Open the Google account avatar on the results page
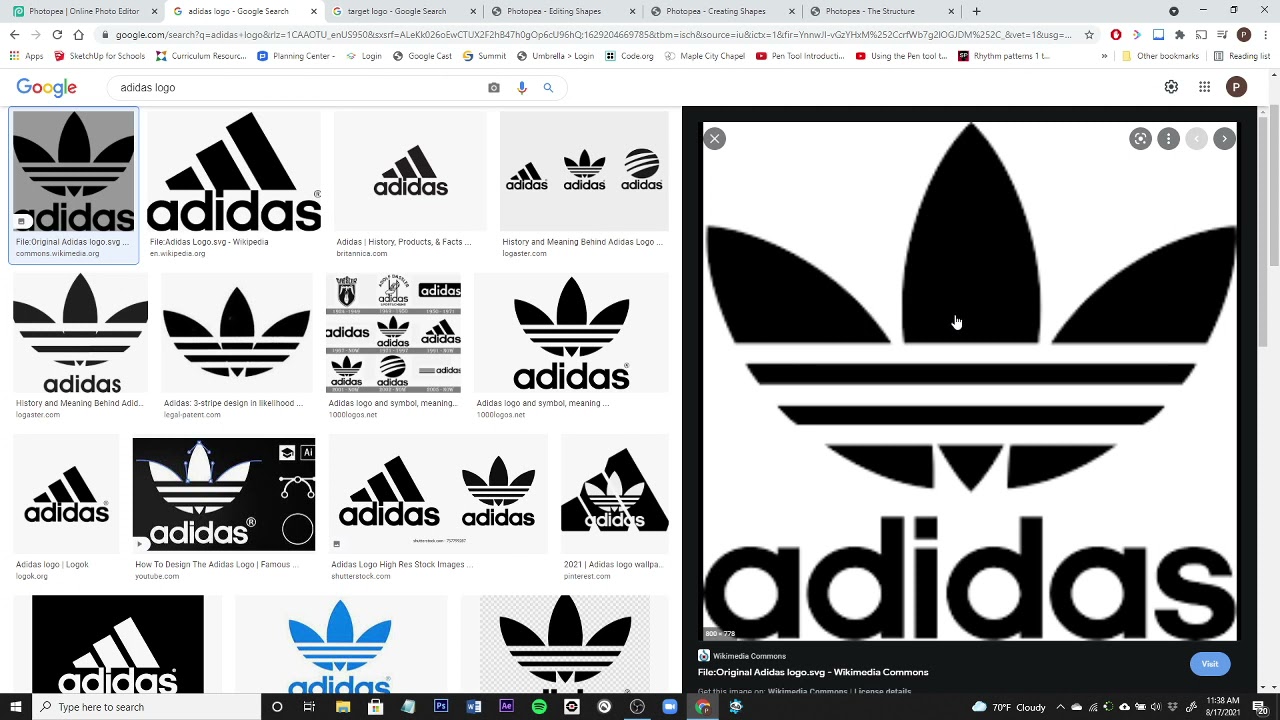The height and width of the screenshot is (720, 1280). [x=1236, y=87]
